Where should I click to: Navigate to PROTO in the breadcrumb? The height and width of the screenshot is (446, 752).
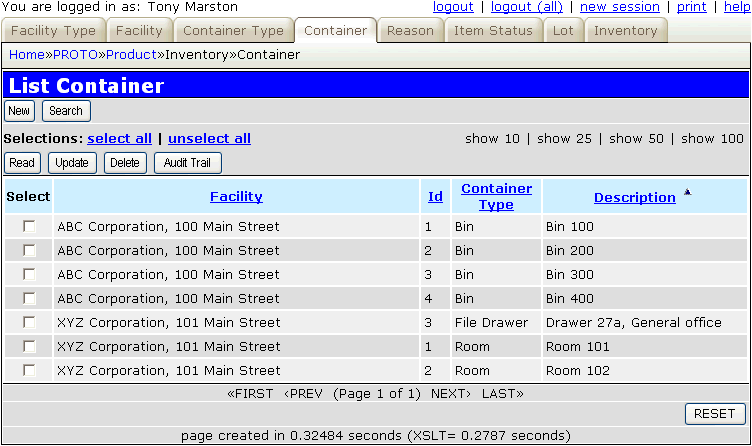pyautogui.click(x=75, y=54)
